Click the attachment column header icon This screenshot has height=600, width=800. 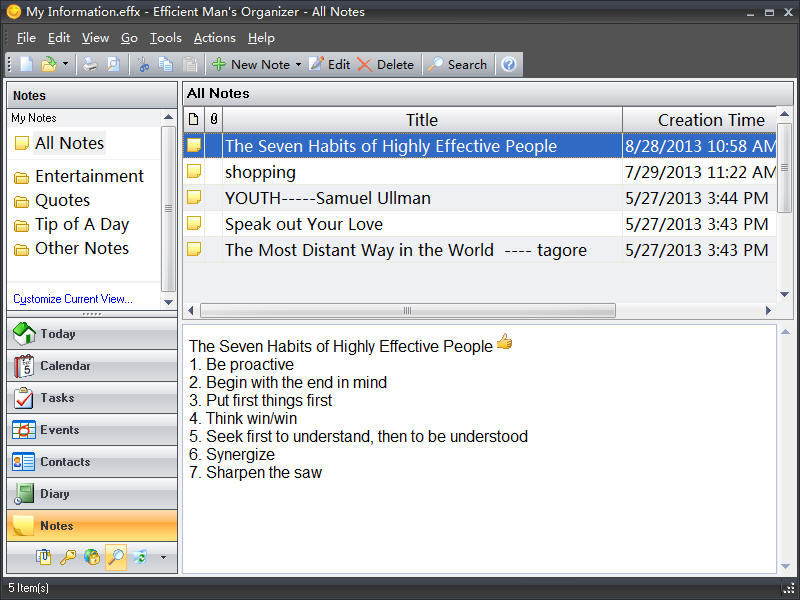[x=214, y=120]
